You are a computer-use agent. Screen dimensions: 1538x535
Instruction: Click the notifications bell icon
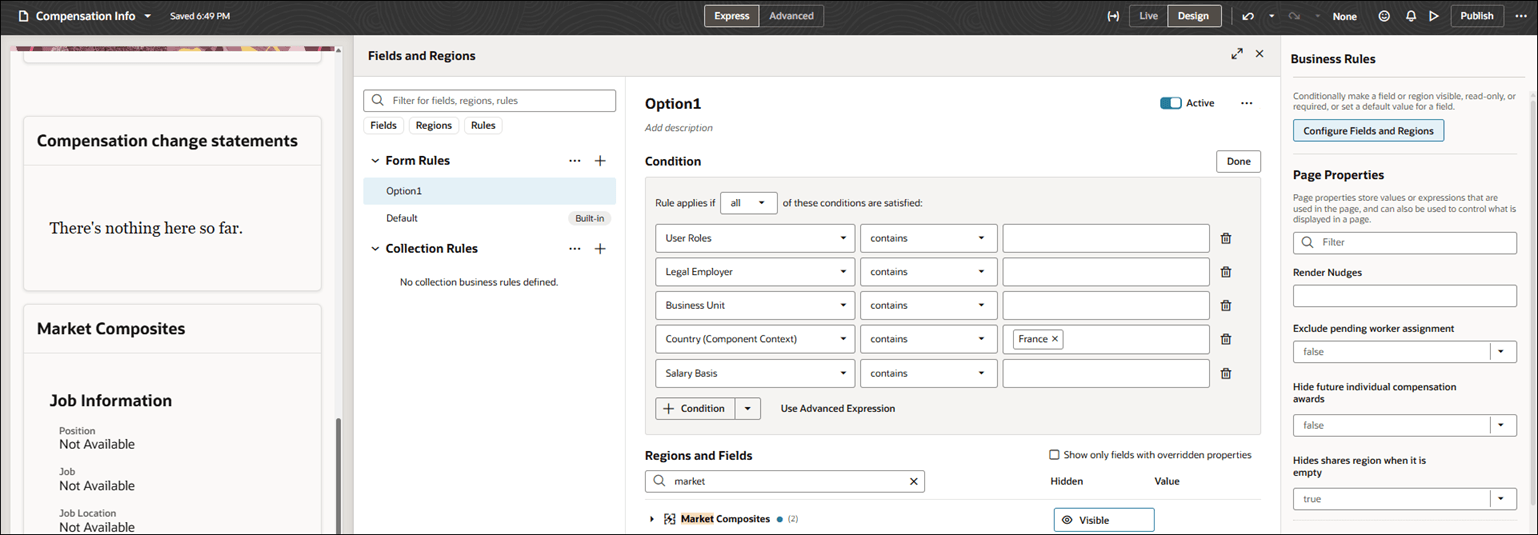[x=1411, y=16]
